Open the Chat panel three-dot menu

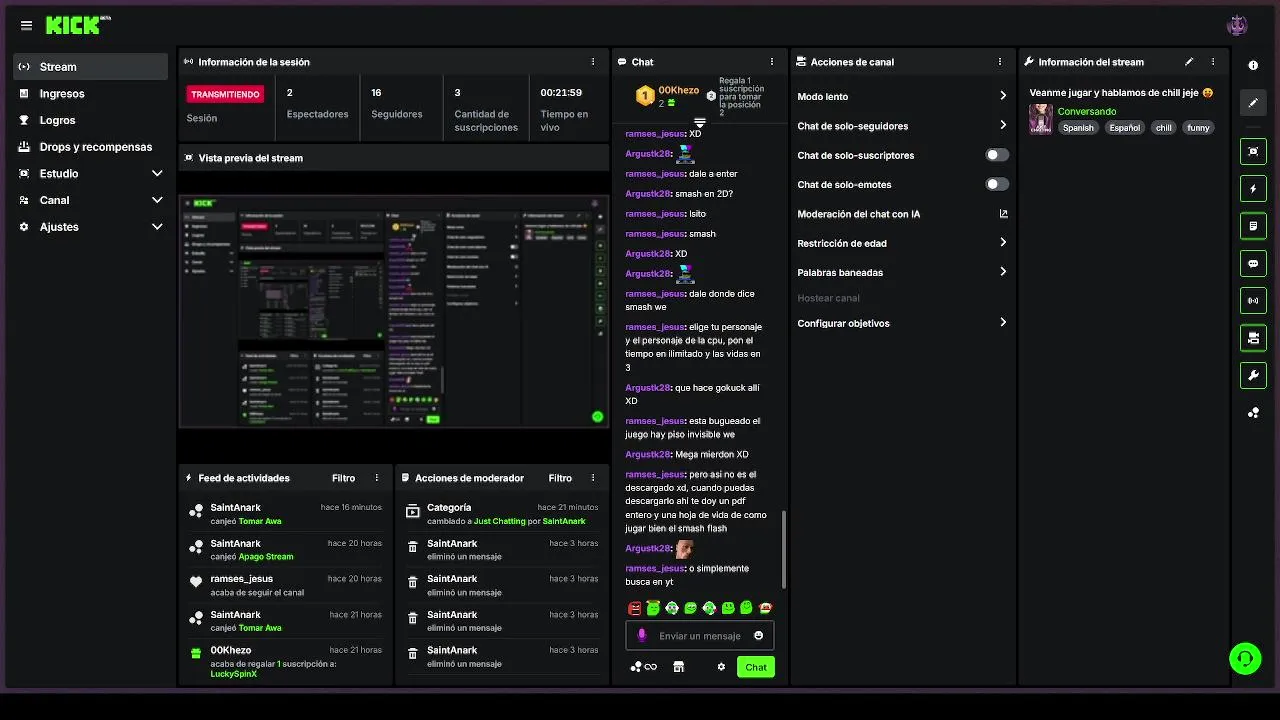click(771, 62)
